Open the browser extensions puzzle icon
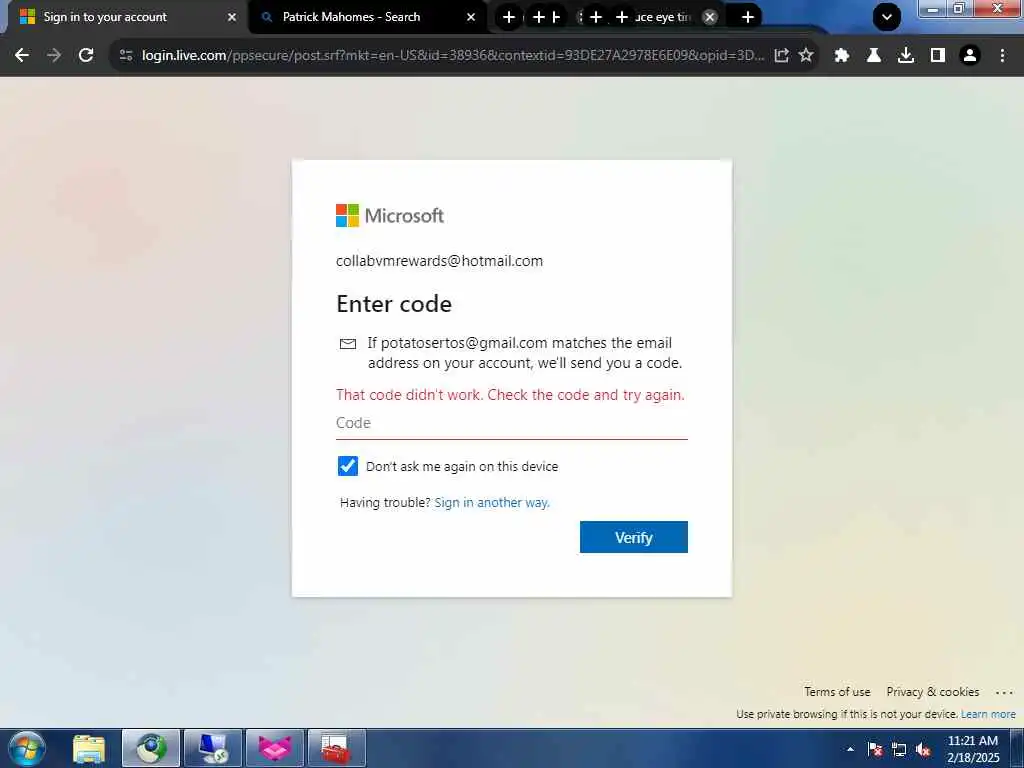1024x768 pixels. click(x=842, y=56)
